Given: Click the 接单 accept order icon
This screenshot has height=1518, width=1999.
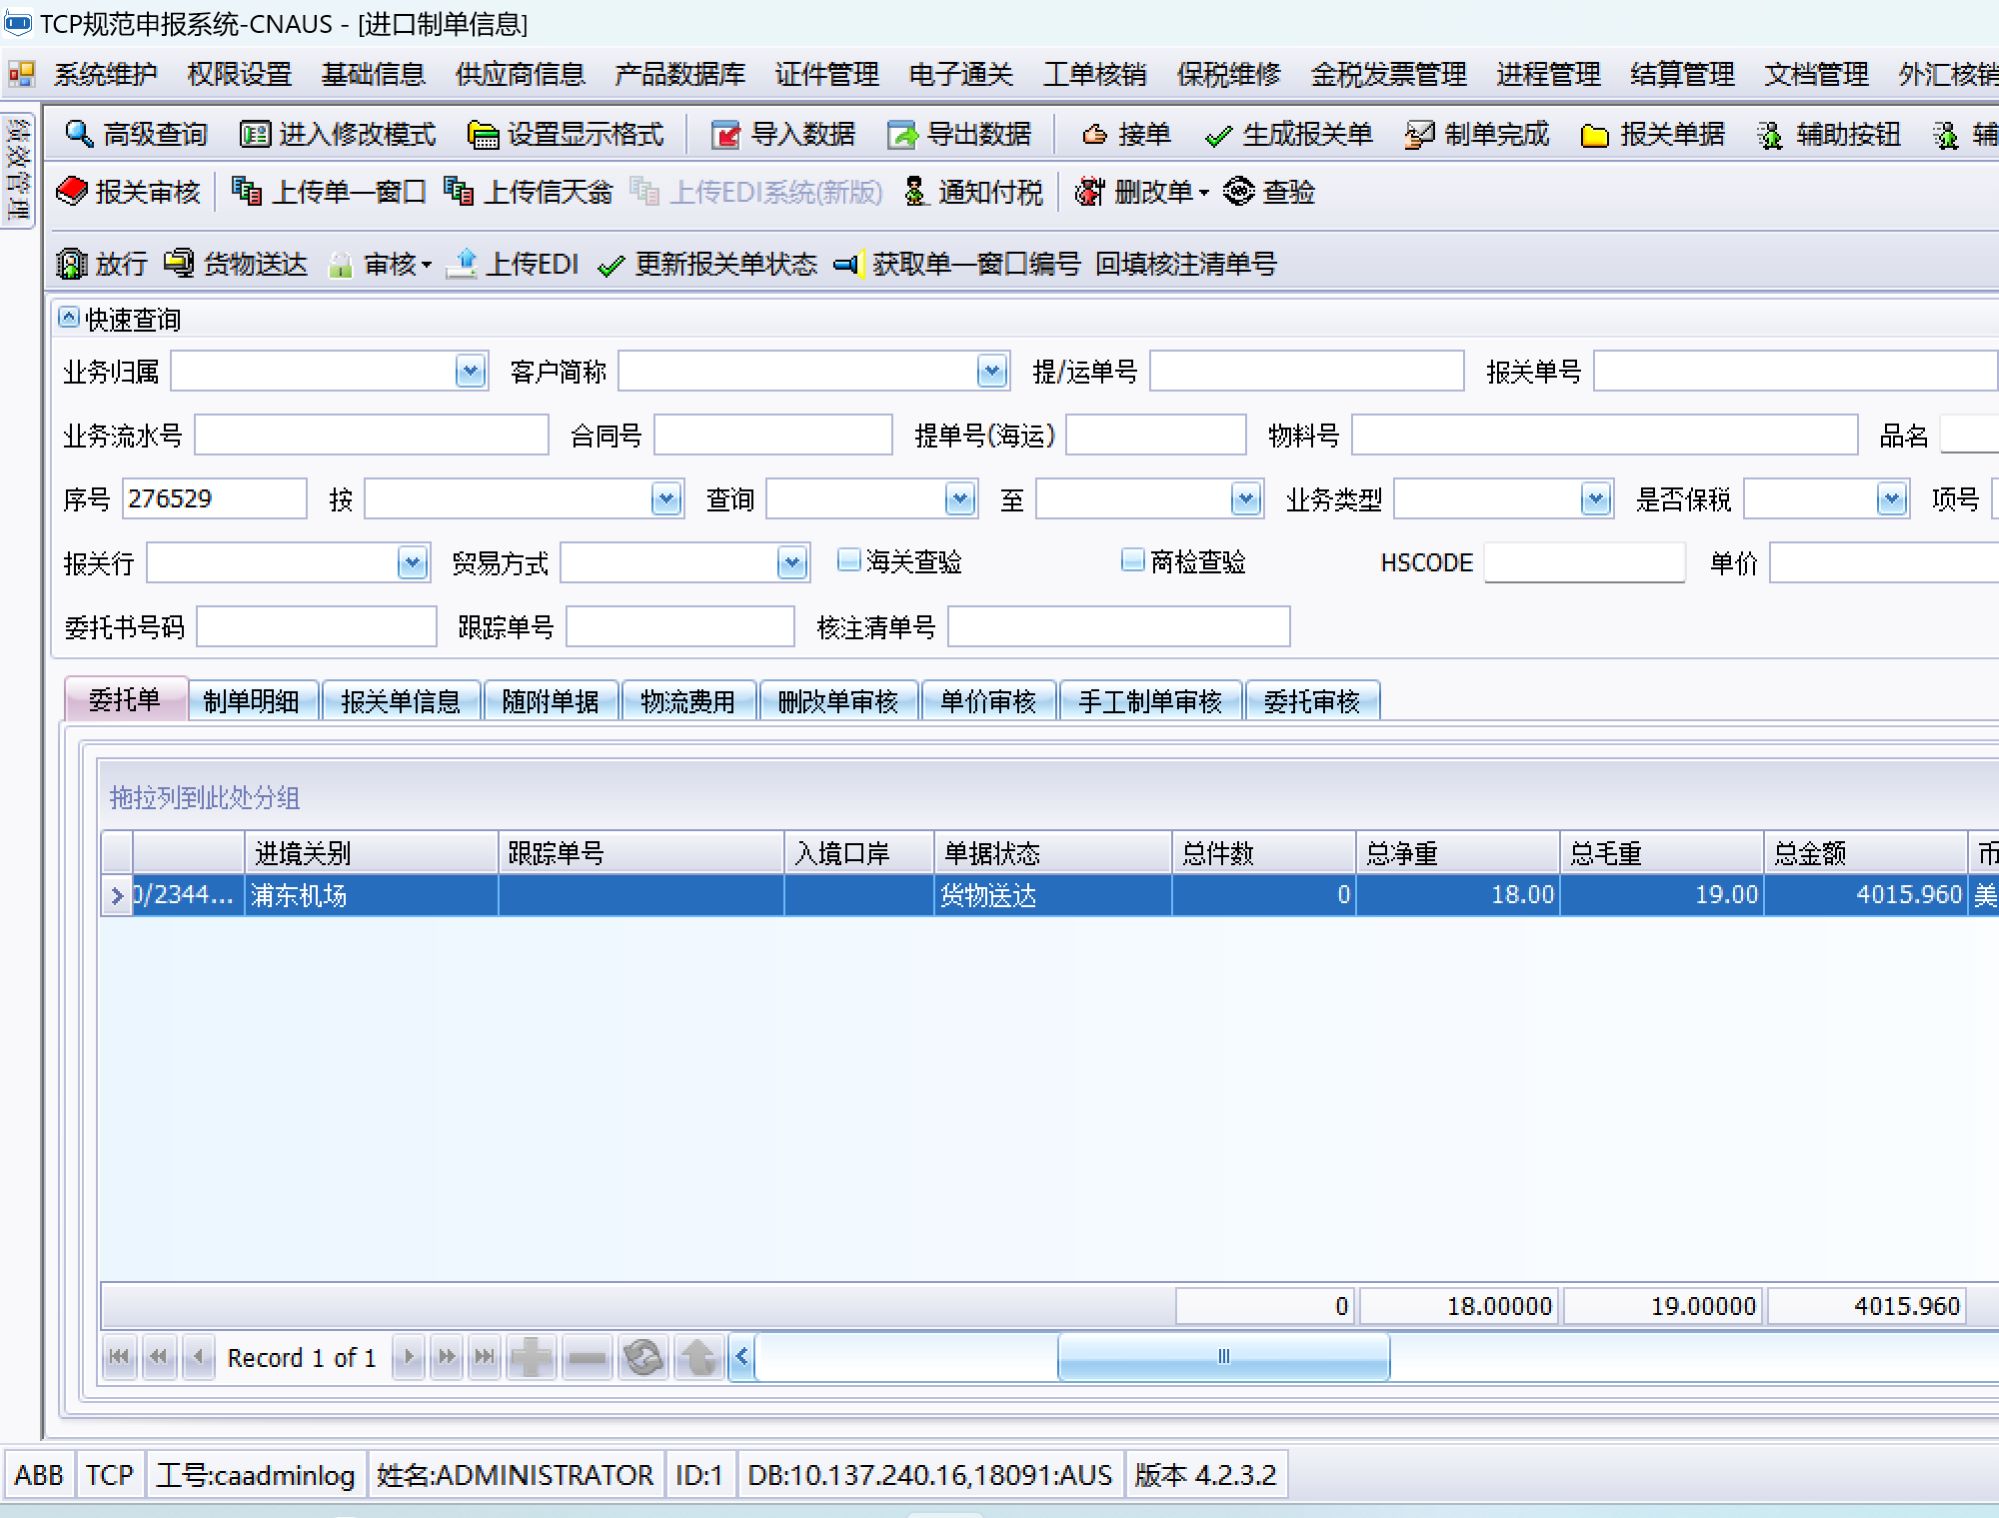Looking at the screenshot, I should click(x=1095, y=134).
